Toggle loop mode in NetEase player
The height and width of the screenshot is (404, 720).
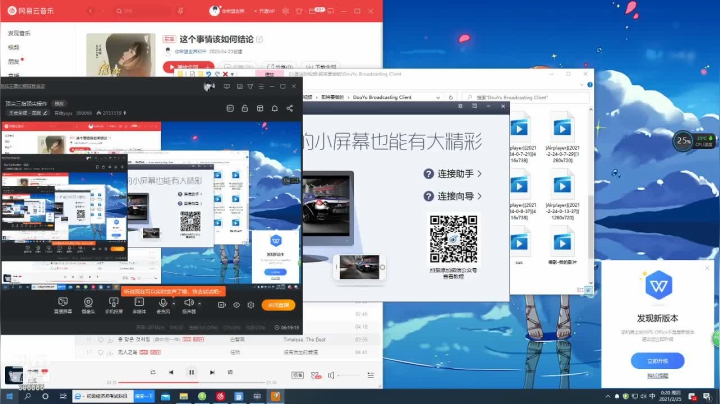click(152, 372)
